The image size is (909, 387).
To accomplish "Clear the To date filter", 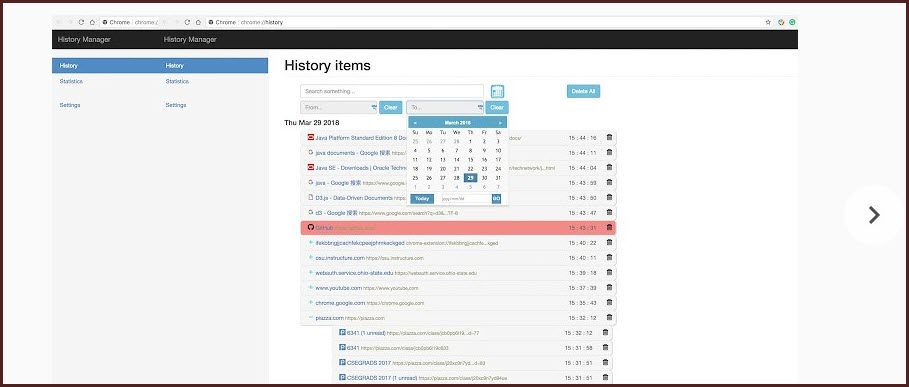I will coord(497,107).
